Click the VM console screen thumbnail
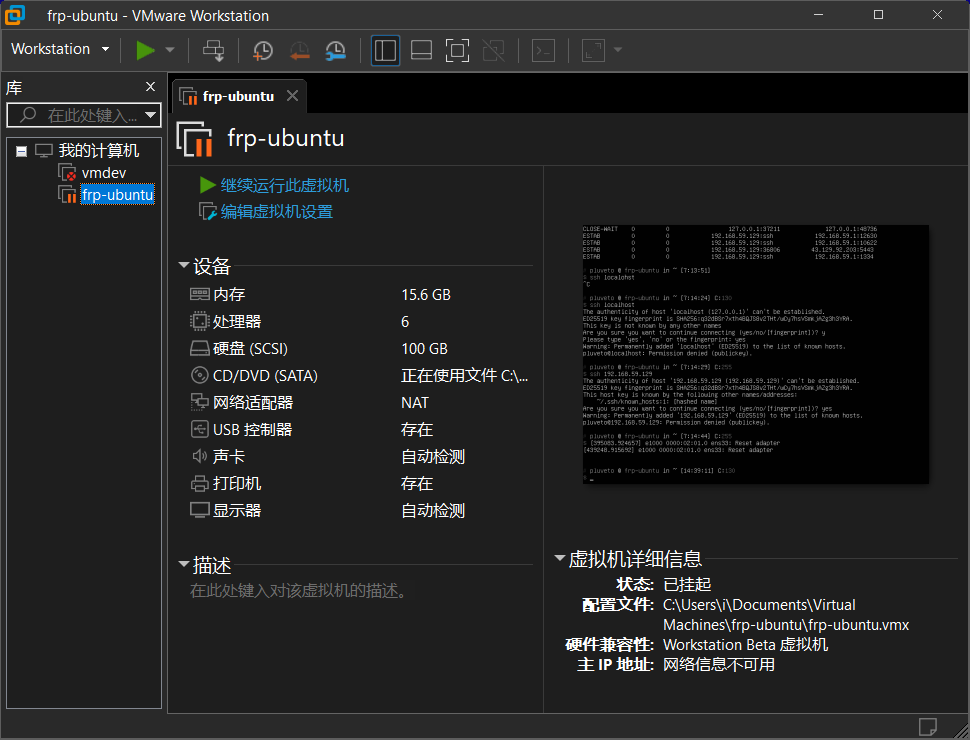This screenshot has height=740, width=970. [755, 354]
